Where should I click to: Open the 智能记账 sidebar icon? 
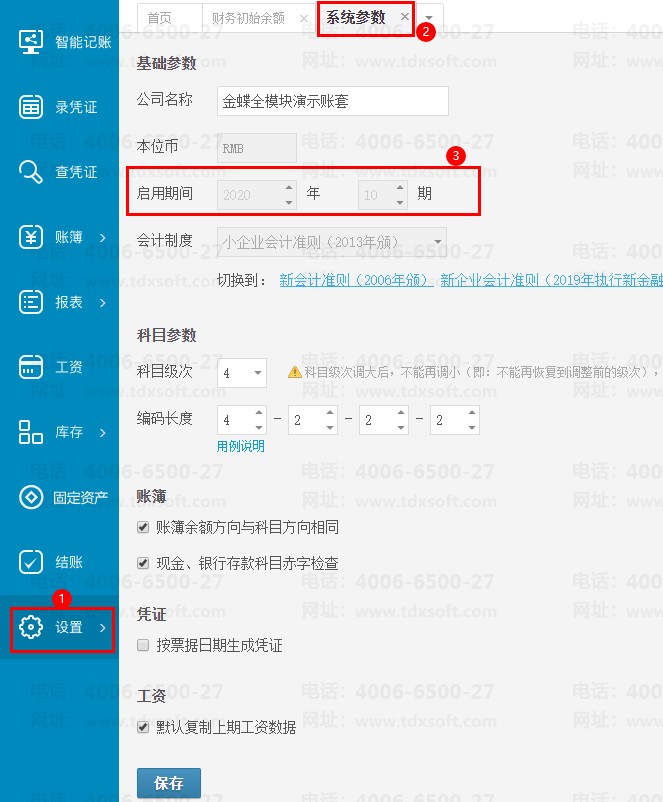31,42
